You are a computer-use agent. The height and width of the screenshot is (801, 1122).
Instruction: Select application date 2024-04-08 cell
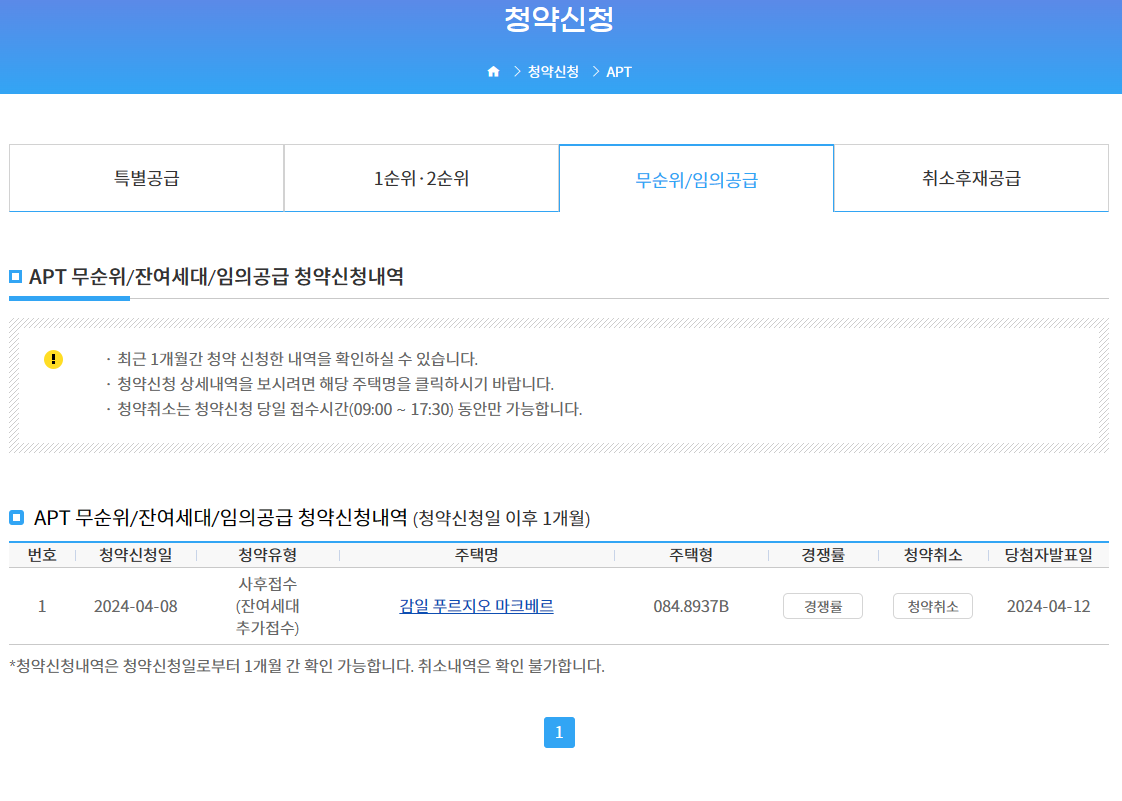point(136,606)
